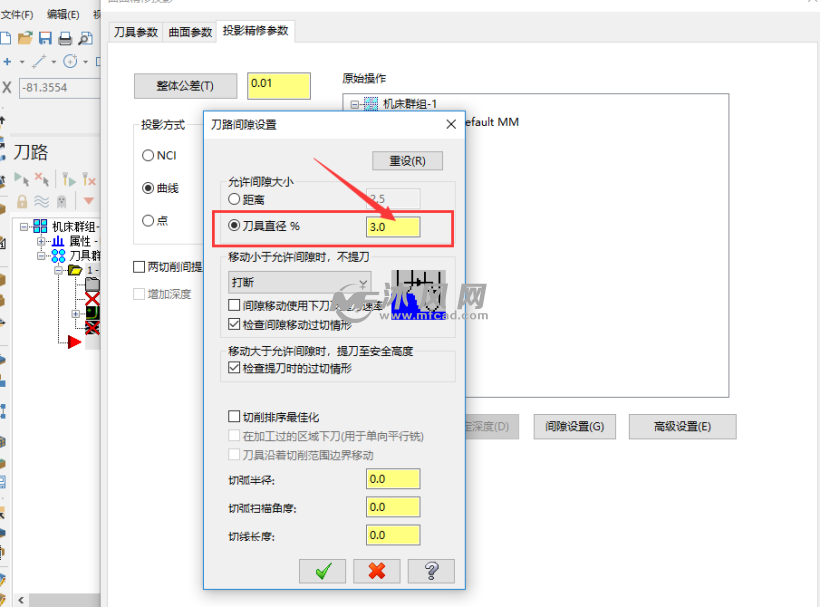Click the question mark help button
This screenshot has width=820, height=607.
[431, 570]
